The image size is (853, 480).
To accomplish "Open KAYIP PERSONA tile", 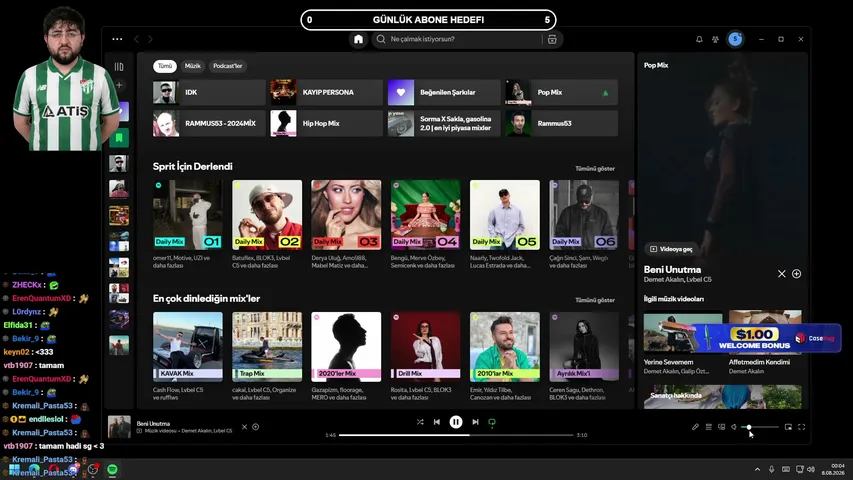I will tap(326, 93).
